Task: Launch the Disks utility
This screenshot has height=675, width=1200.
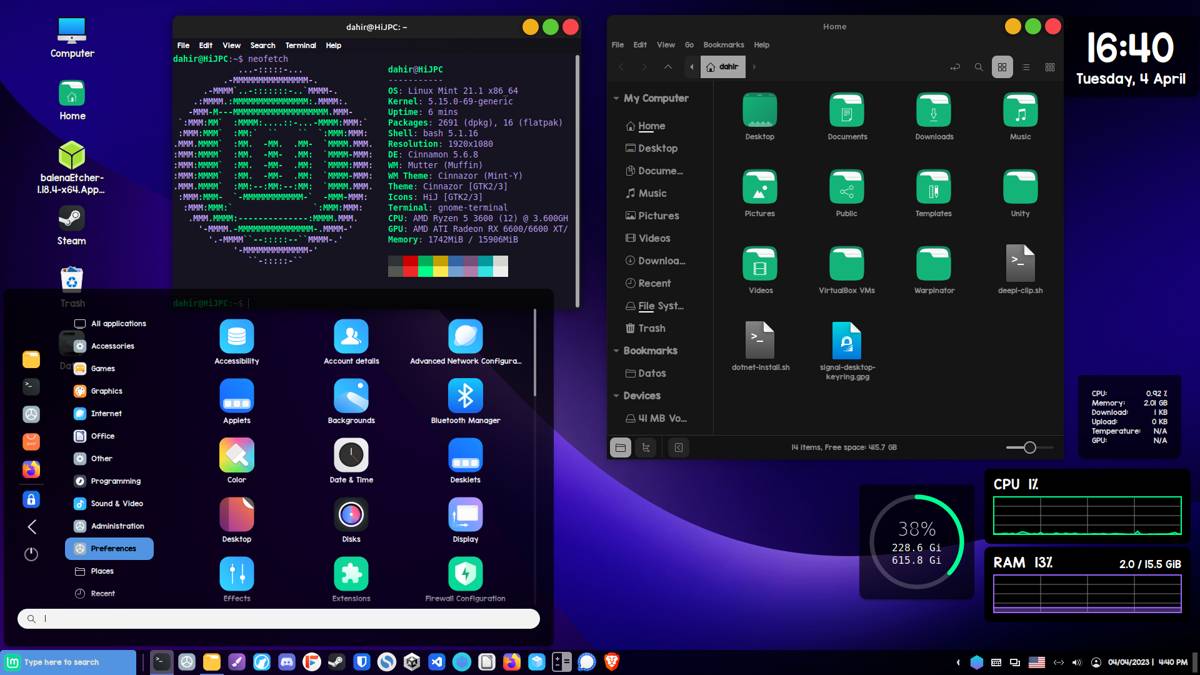Action: (x=351, y=520)
